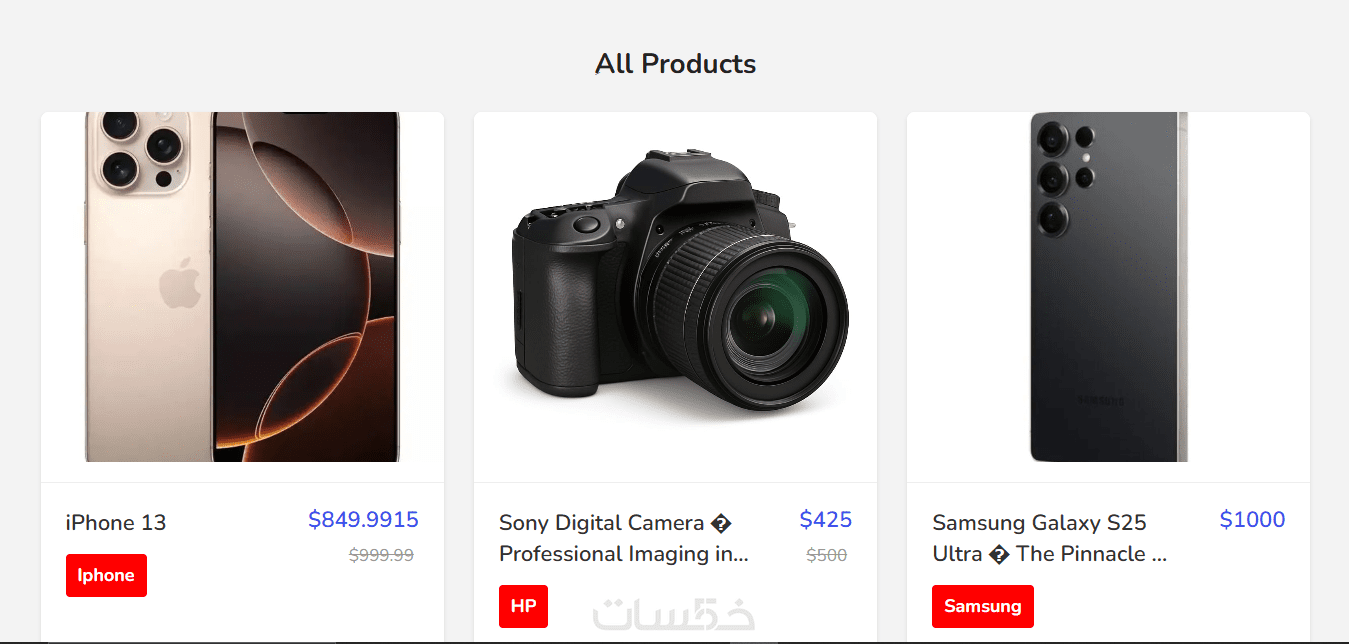1349x644 pixels.
Task: Click the crossed-out $999.99 original price
Action: point(381,555)
